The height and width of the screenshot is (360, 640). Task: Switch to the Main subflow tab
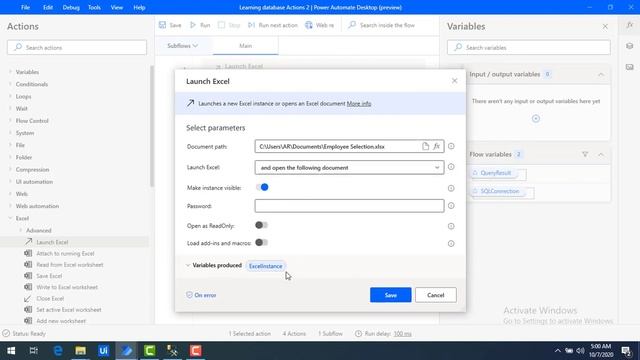pyautogui.click(x=245, y=46)
